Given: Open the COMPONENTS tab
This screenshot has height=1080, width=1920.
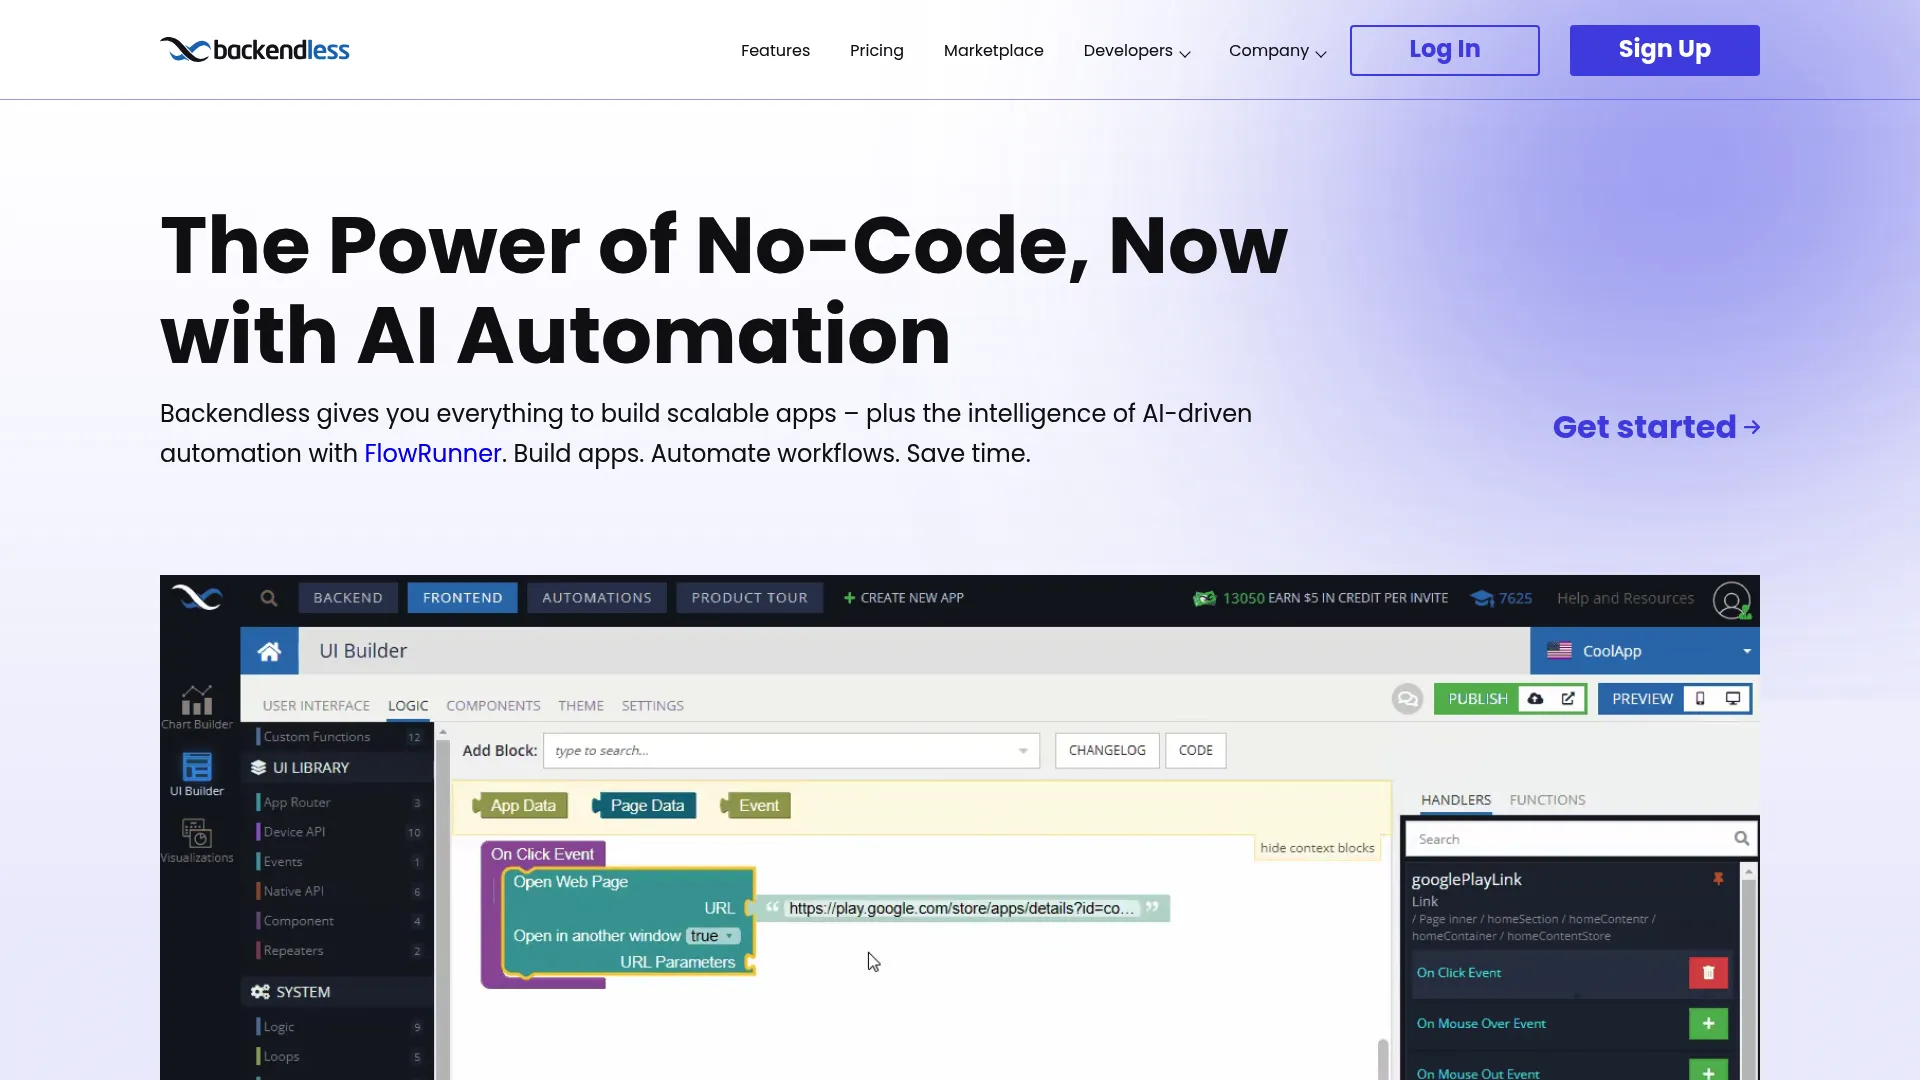Looking at the screenshot, I should [x=493, y=706].
